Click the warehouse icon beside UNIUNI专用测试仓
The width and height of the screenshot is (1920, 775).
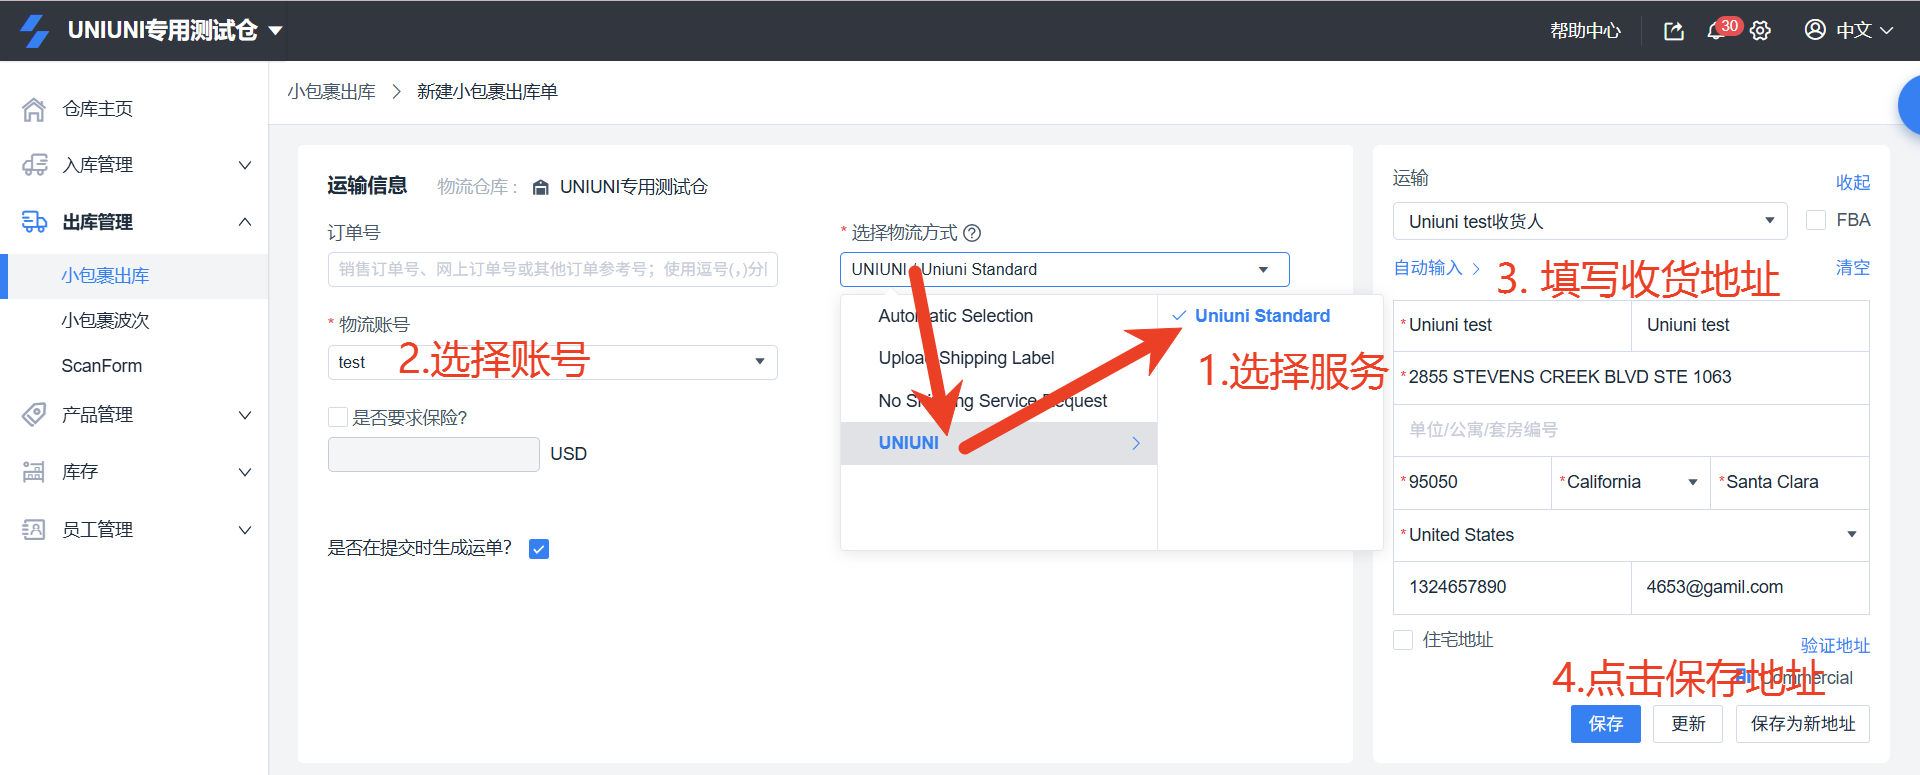pyautogui.click(x=541, y=187)
